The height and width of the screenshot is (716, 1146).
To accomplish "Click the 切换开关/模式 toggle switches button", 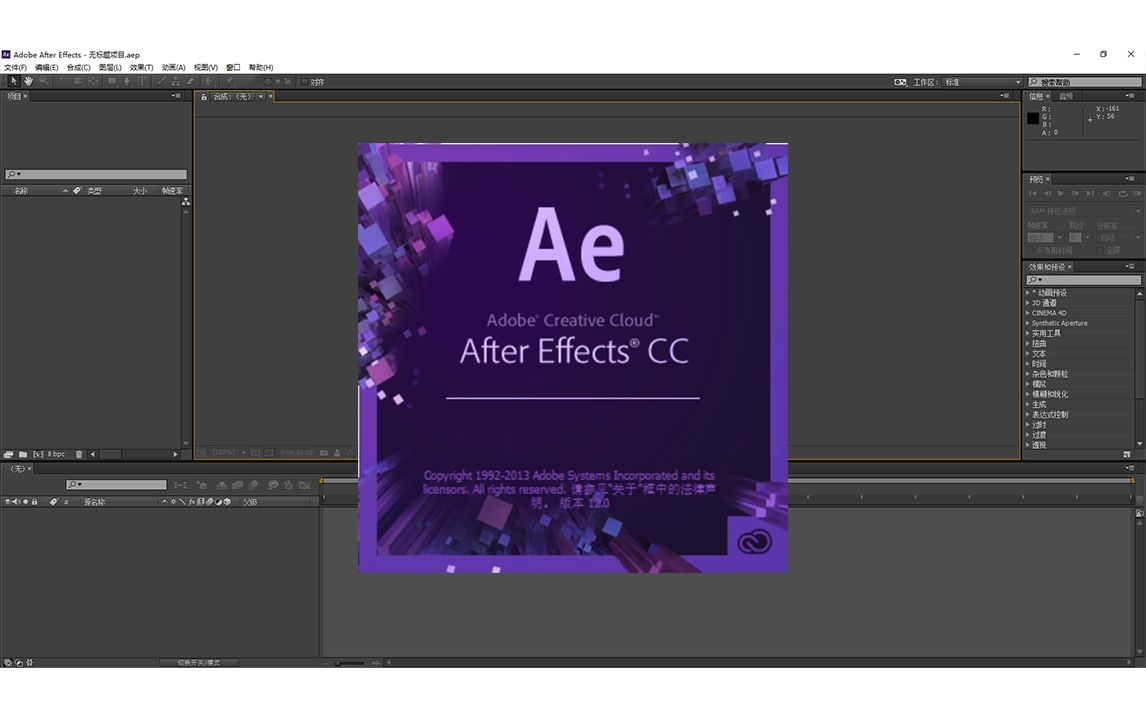I will tap(198, 663).
